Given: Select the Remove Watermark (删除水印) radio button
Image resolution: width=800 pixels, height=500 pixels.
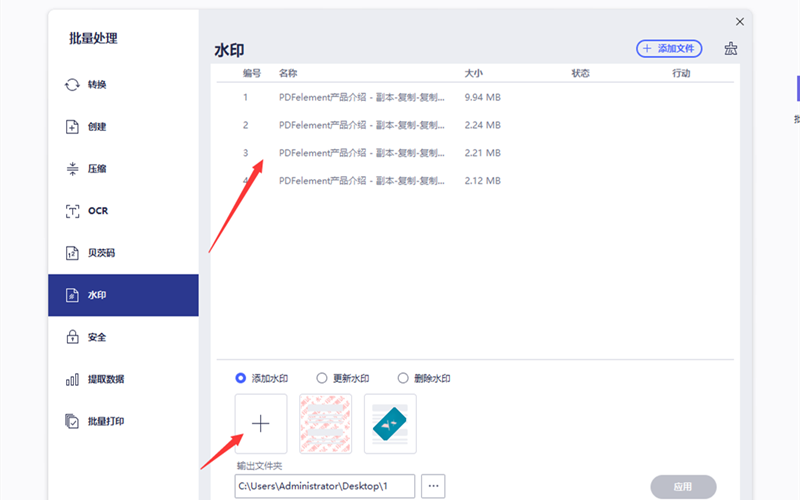Looking at the screenshot, I should pyautogui.click(x=404, y=378).
